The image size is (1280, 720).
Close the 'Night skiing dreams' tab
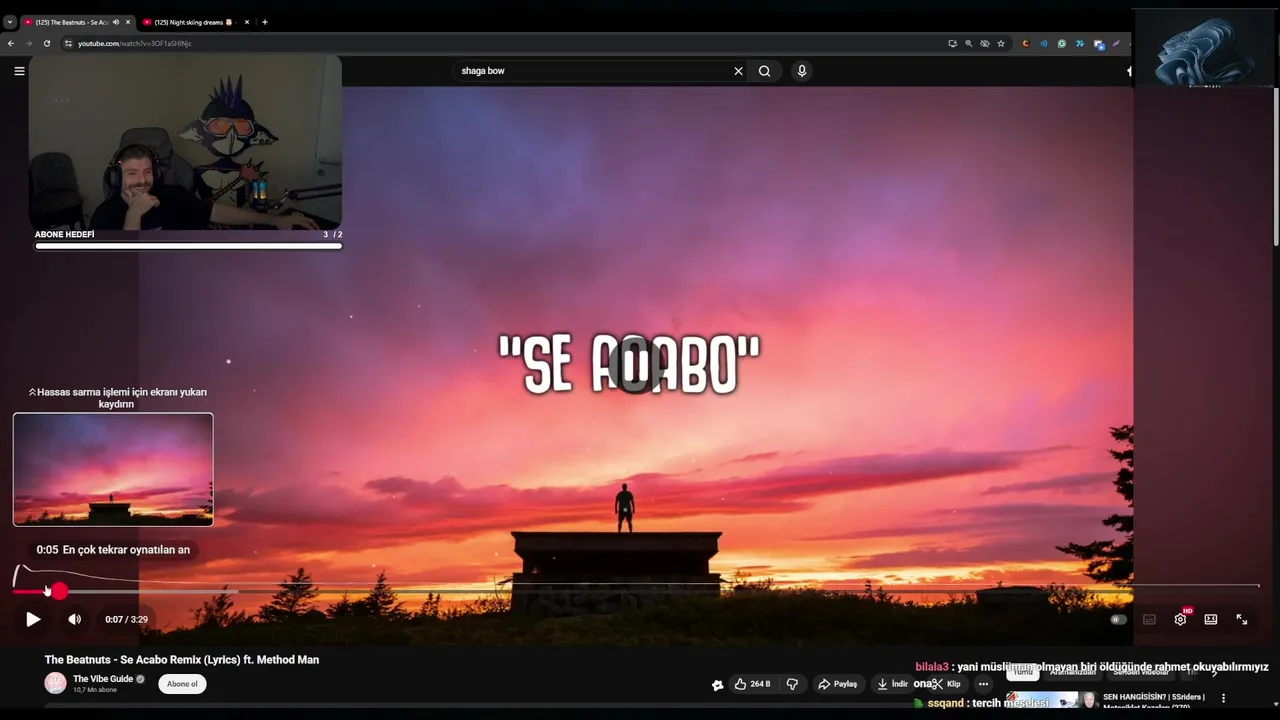pyautogui.click(x=246, y=22)
